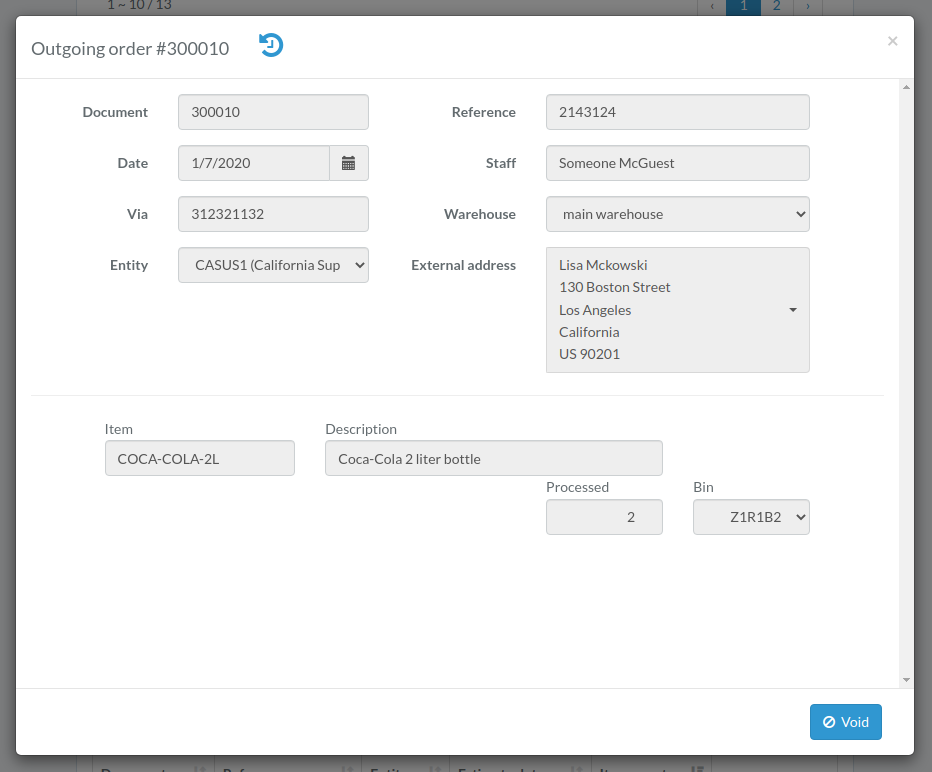Click the Void button
Screen dimensions: 932x772
(x=845, y=721)
